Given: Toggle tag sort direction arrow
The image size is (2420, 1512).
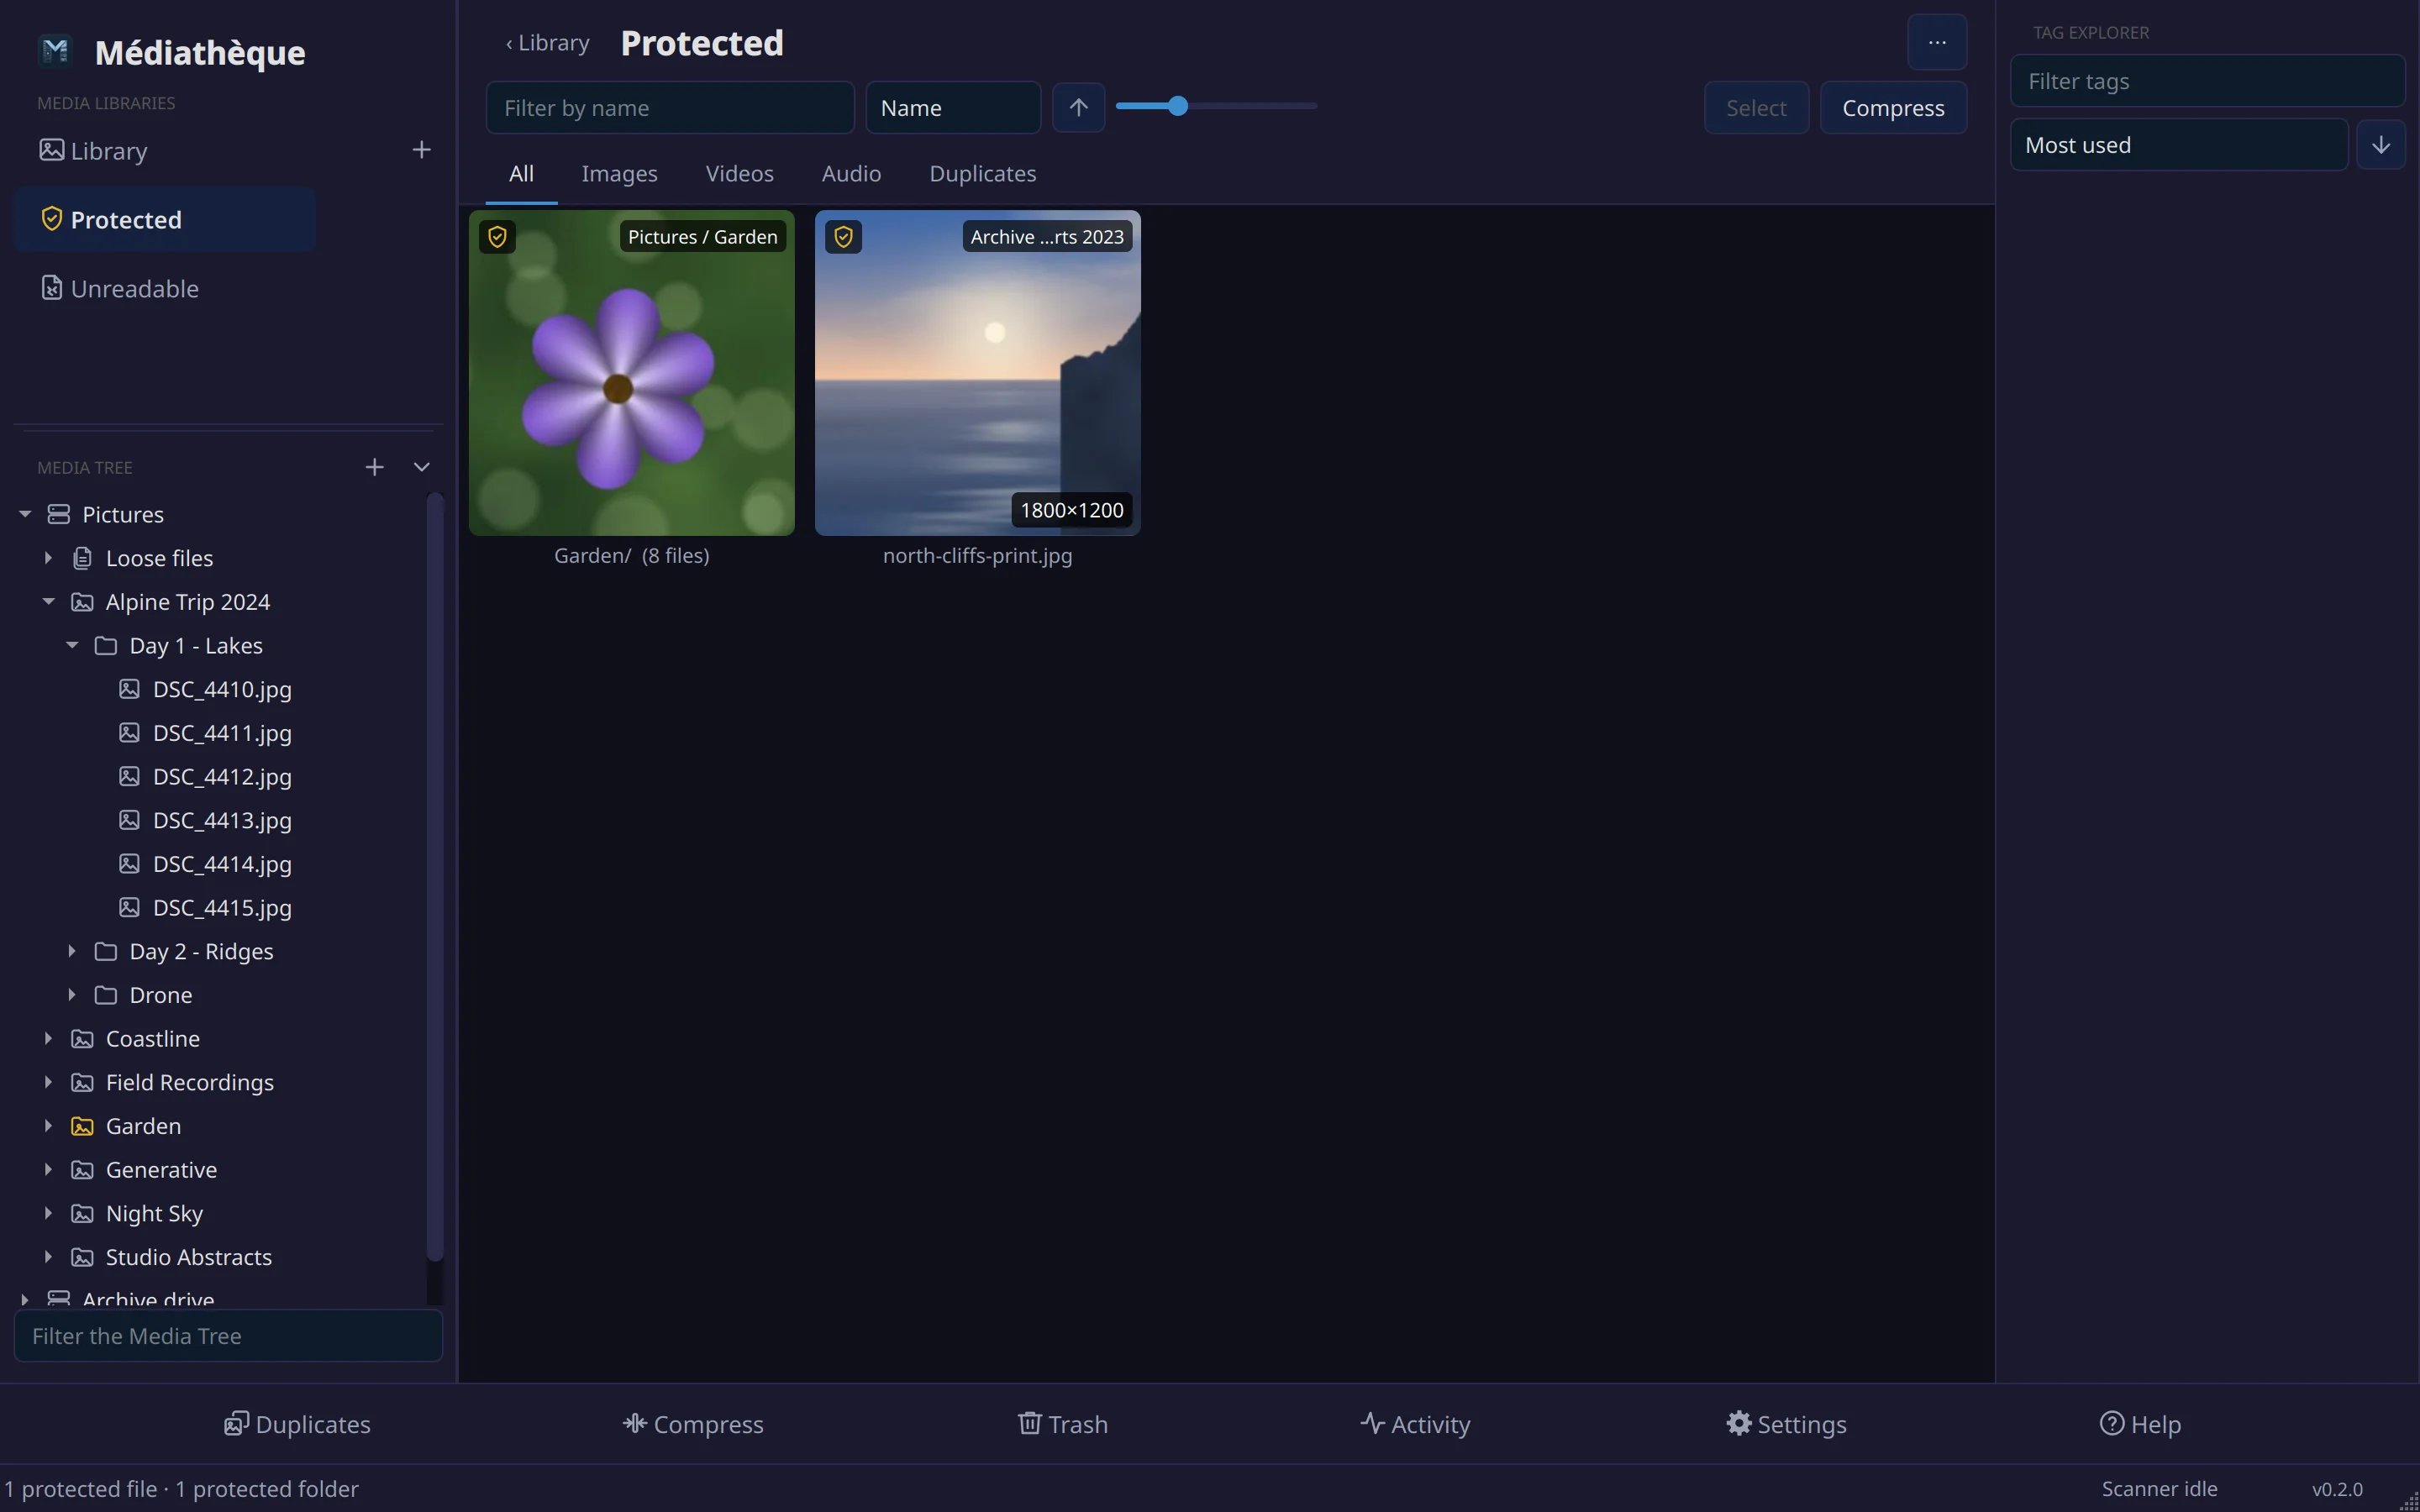Looking at the screenshot, I should (2381, 145).
